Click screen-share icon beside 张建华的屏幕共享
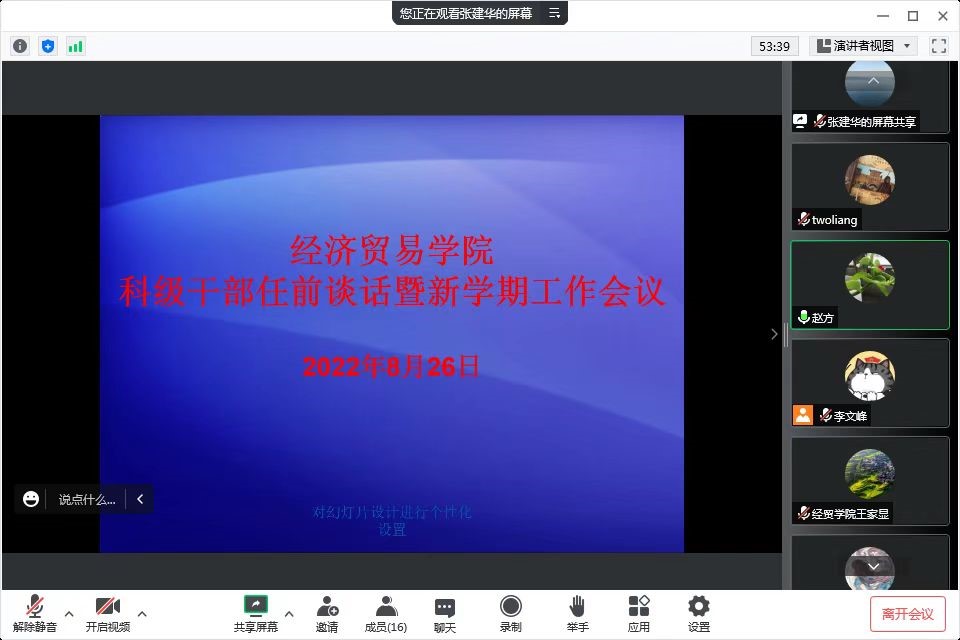 (x=800, y=121)
